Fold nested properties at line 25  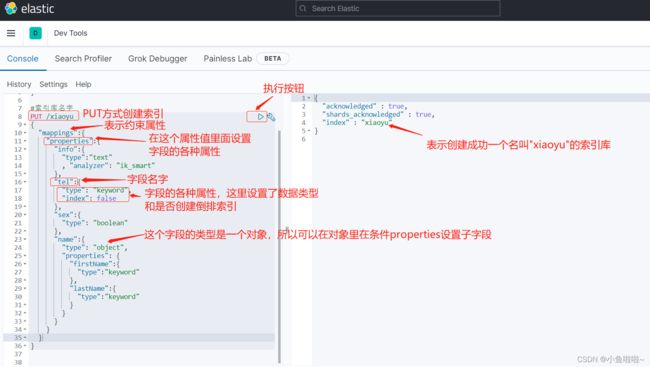pyautogui.click(x=25, y=256)
